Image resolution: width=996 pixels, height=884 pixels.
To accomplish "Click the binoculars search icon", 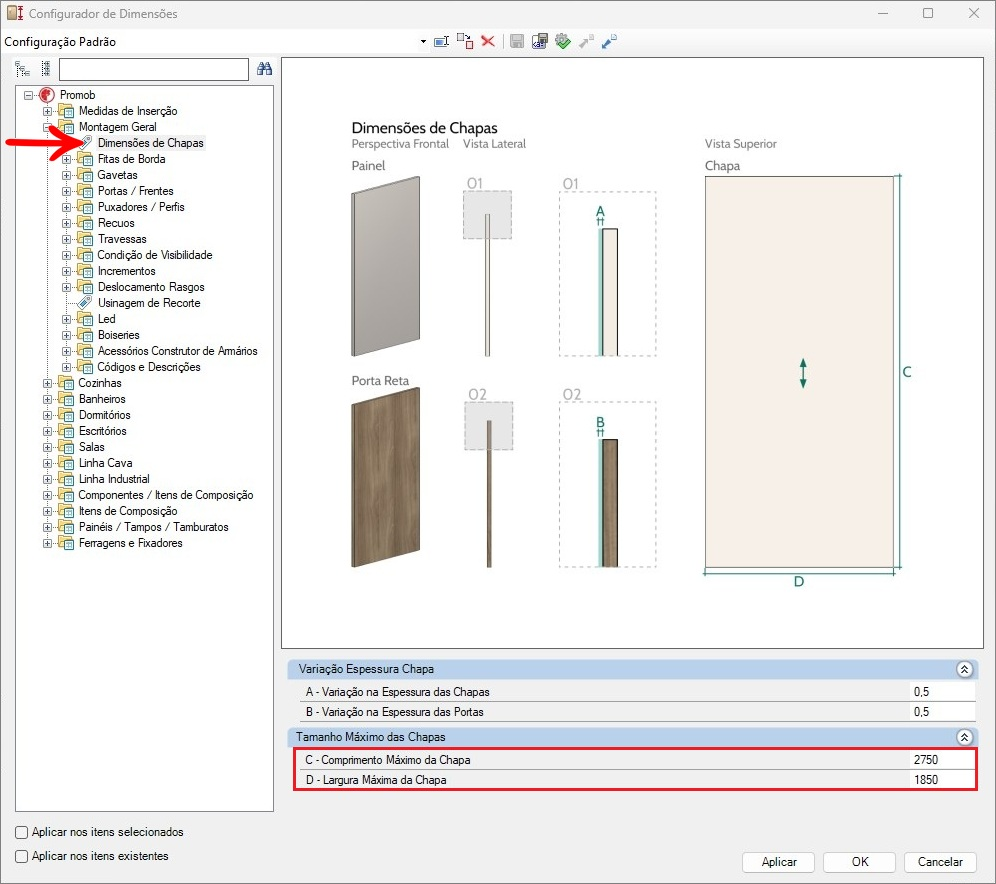I will (x=265, y=69).
